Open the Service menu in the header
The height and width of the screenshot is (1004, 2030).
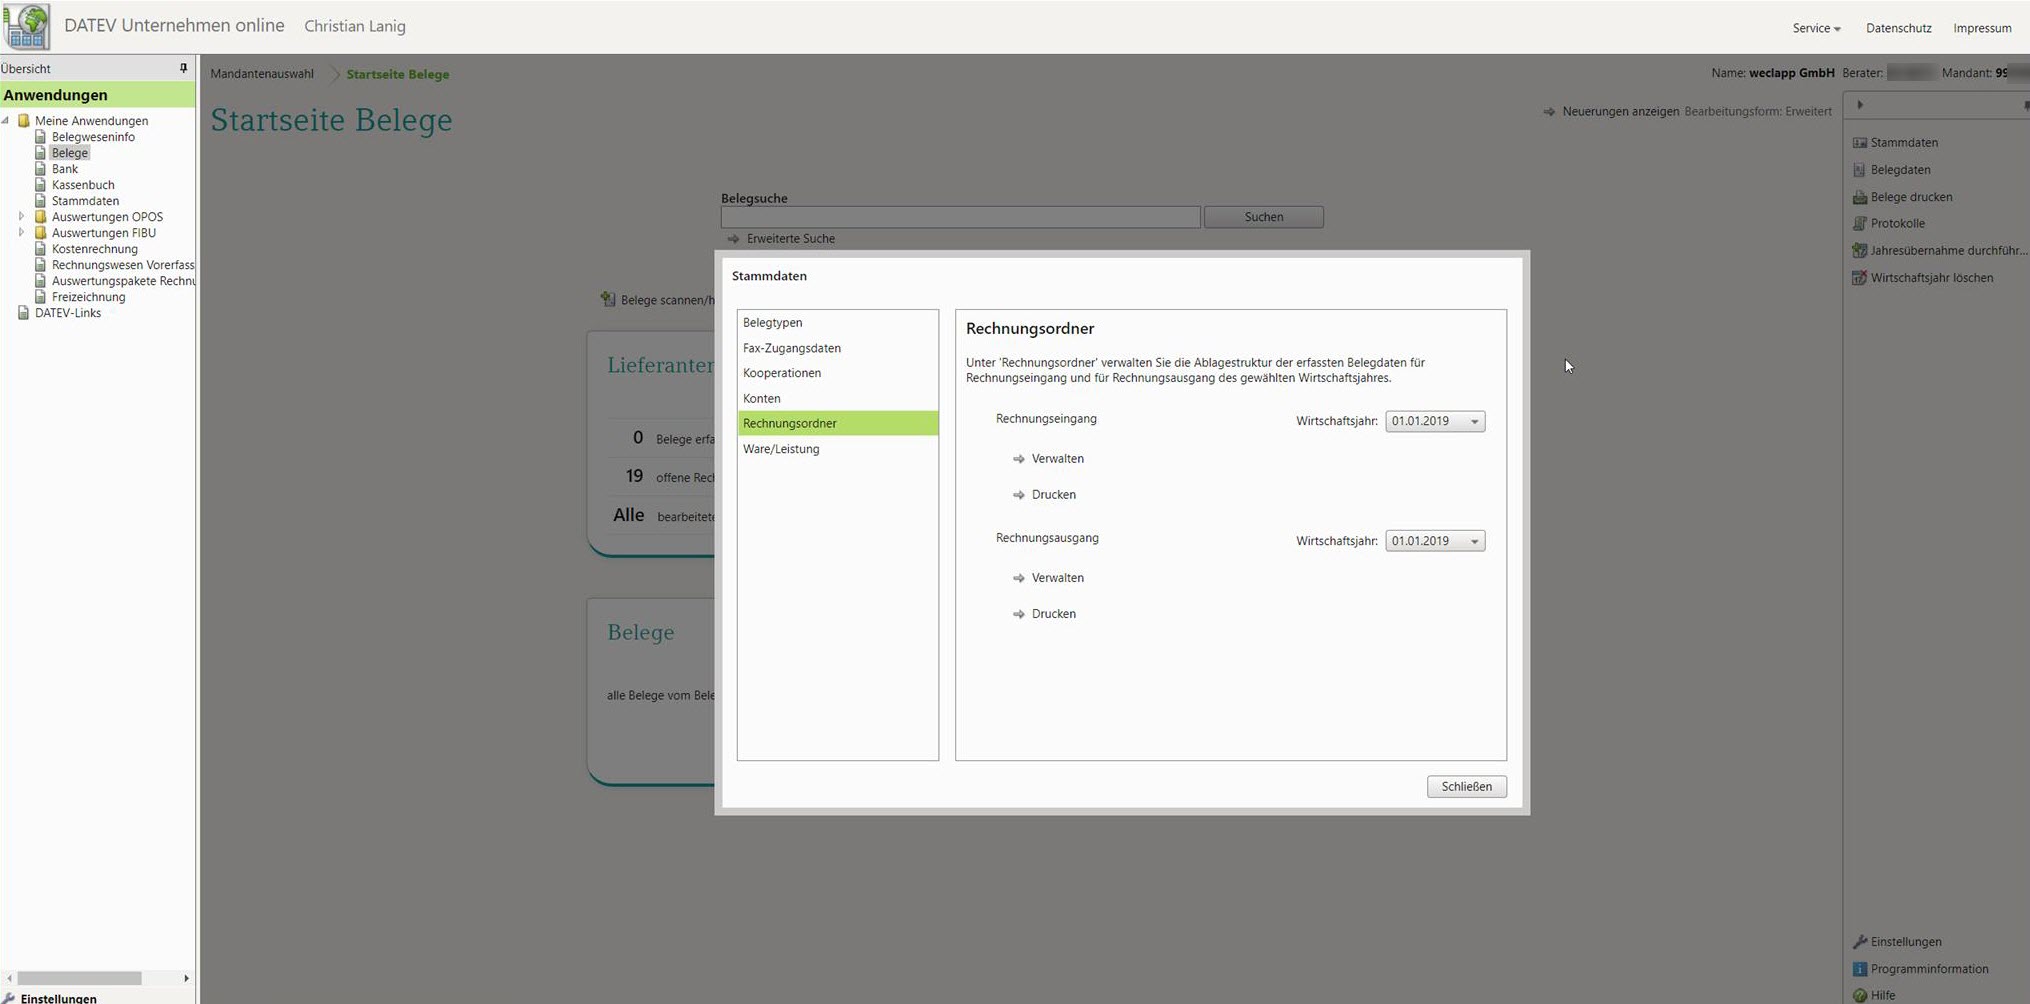(x=1815, y=28)
